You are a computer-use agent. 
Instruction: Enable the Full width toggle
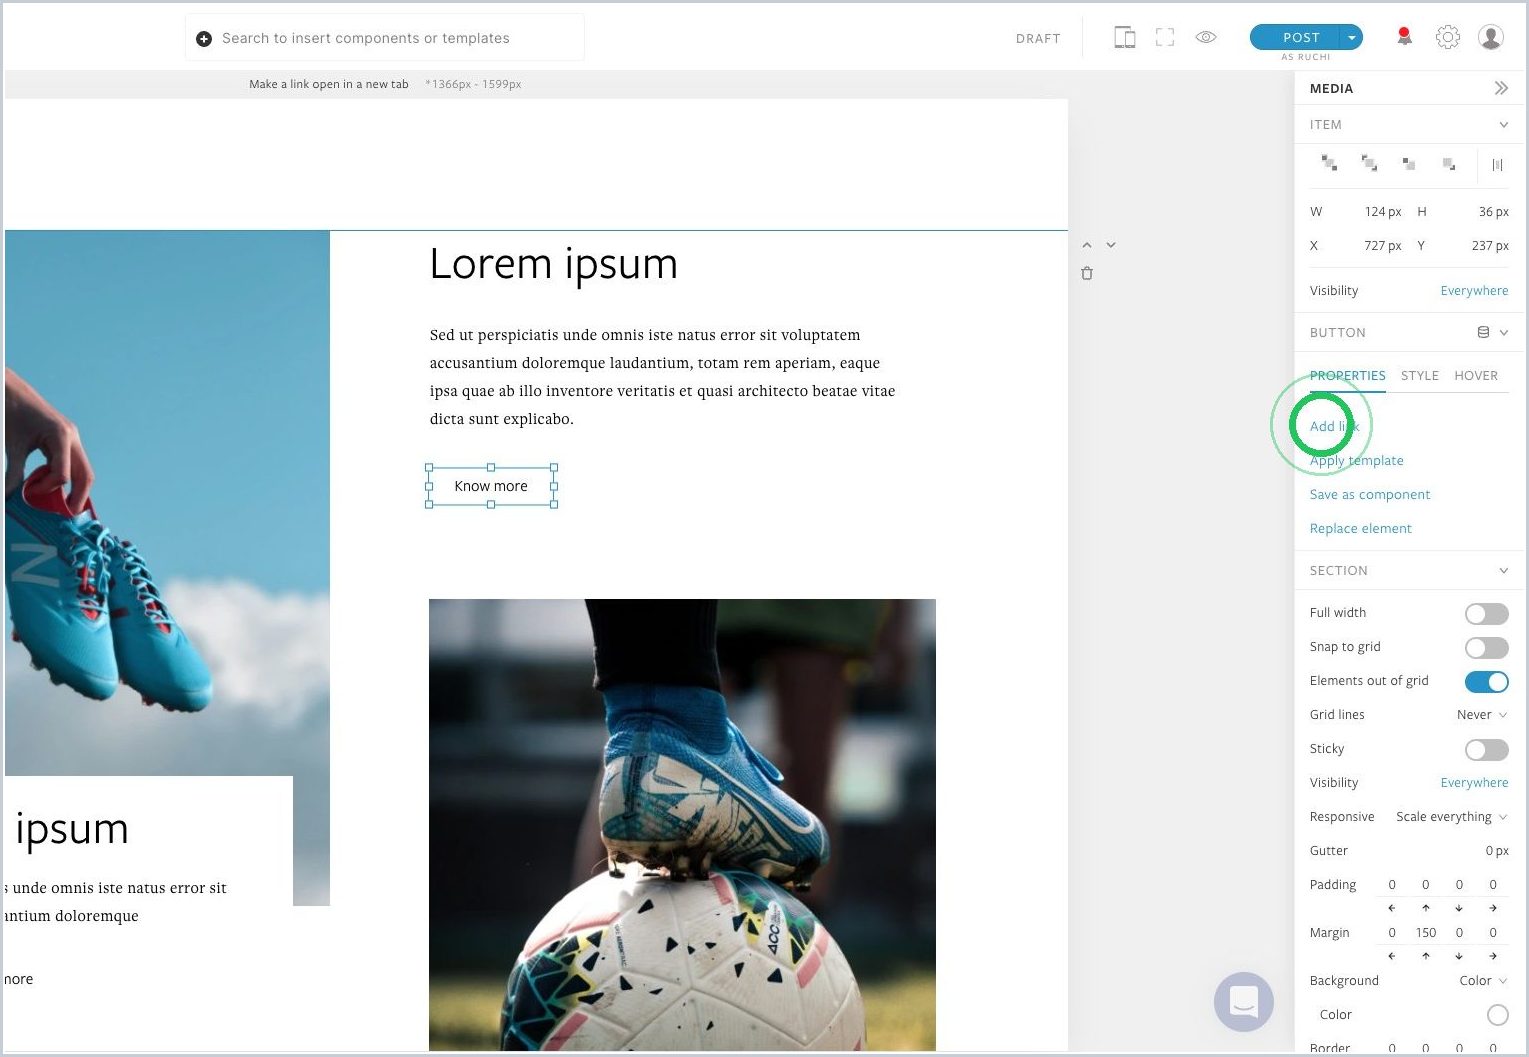1486,614
